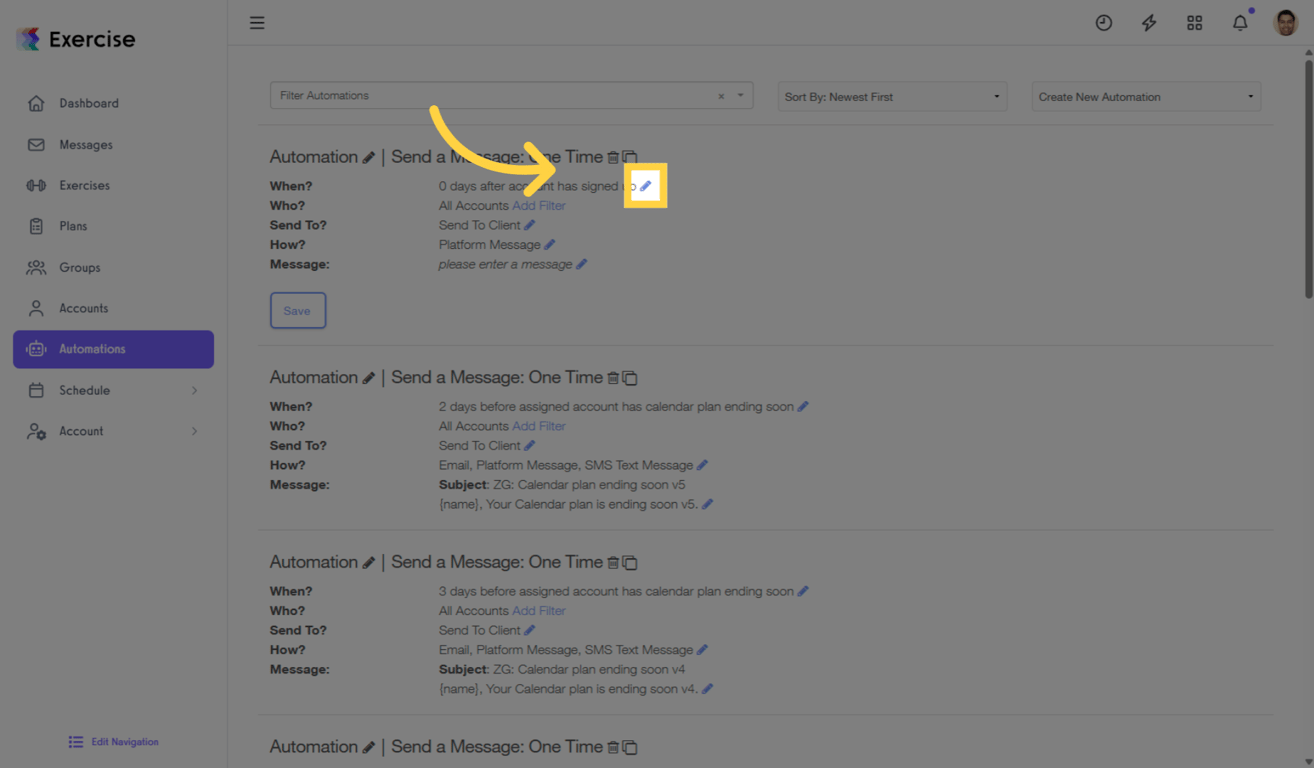Open Sort By: Newest First dropdown

[892, 97]
